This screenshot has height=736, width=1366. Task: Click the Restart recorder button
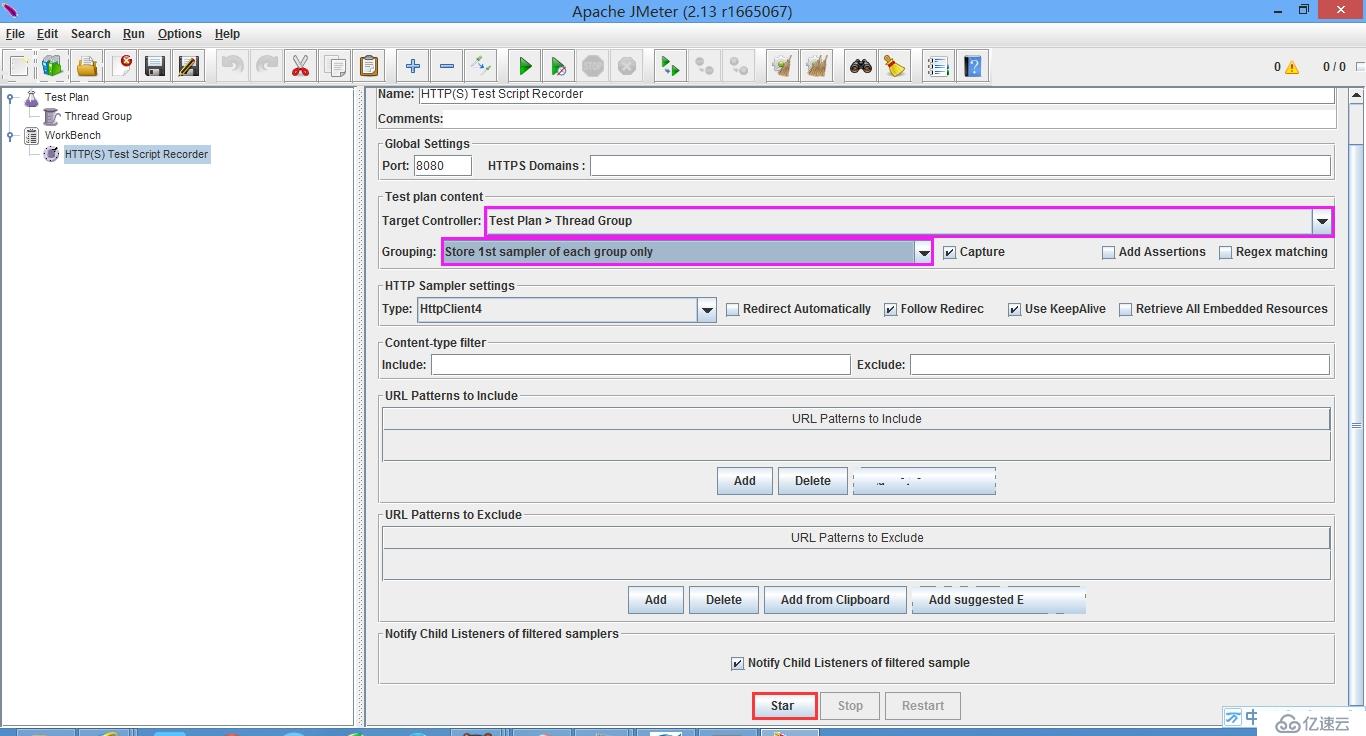pos(923,706)
